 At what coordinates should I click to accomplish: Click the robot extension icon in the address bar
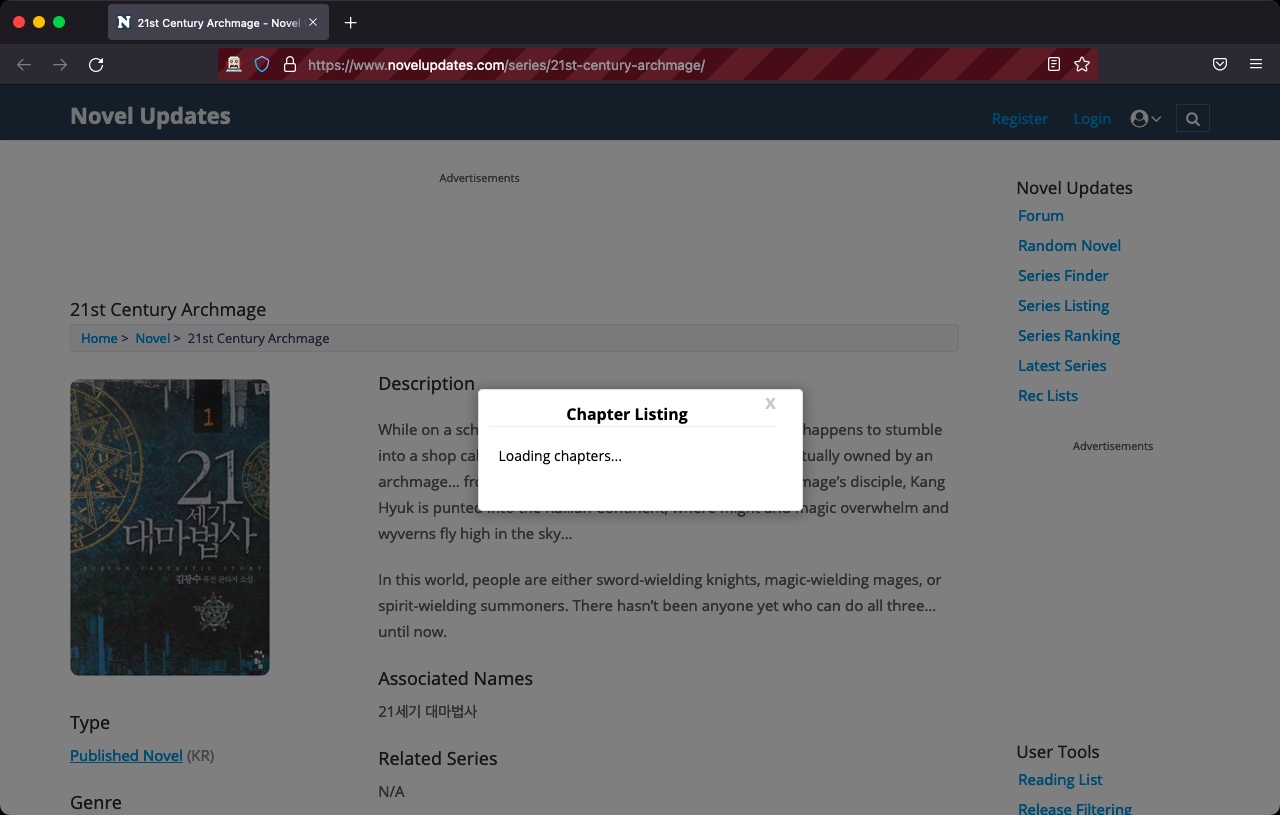point(233,64)
